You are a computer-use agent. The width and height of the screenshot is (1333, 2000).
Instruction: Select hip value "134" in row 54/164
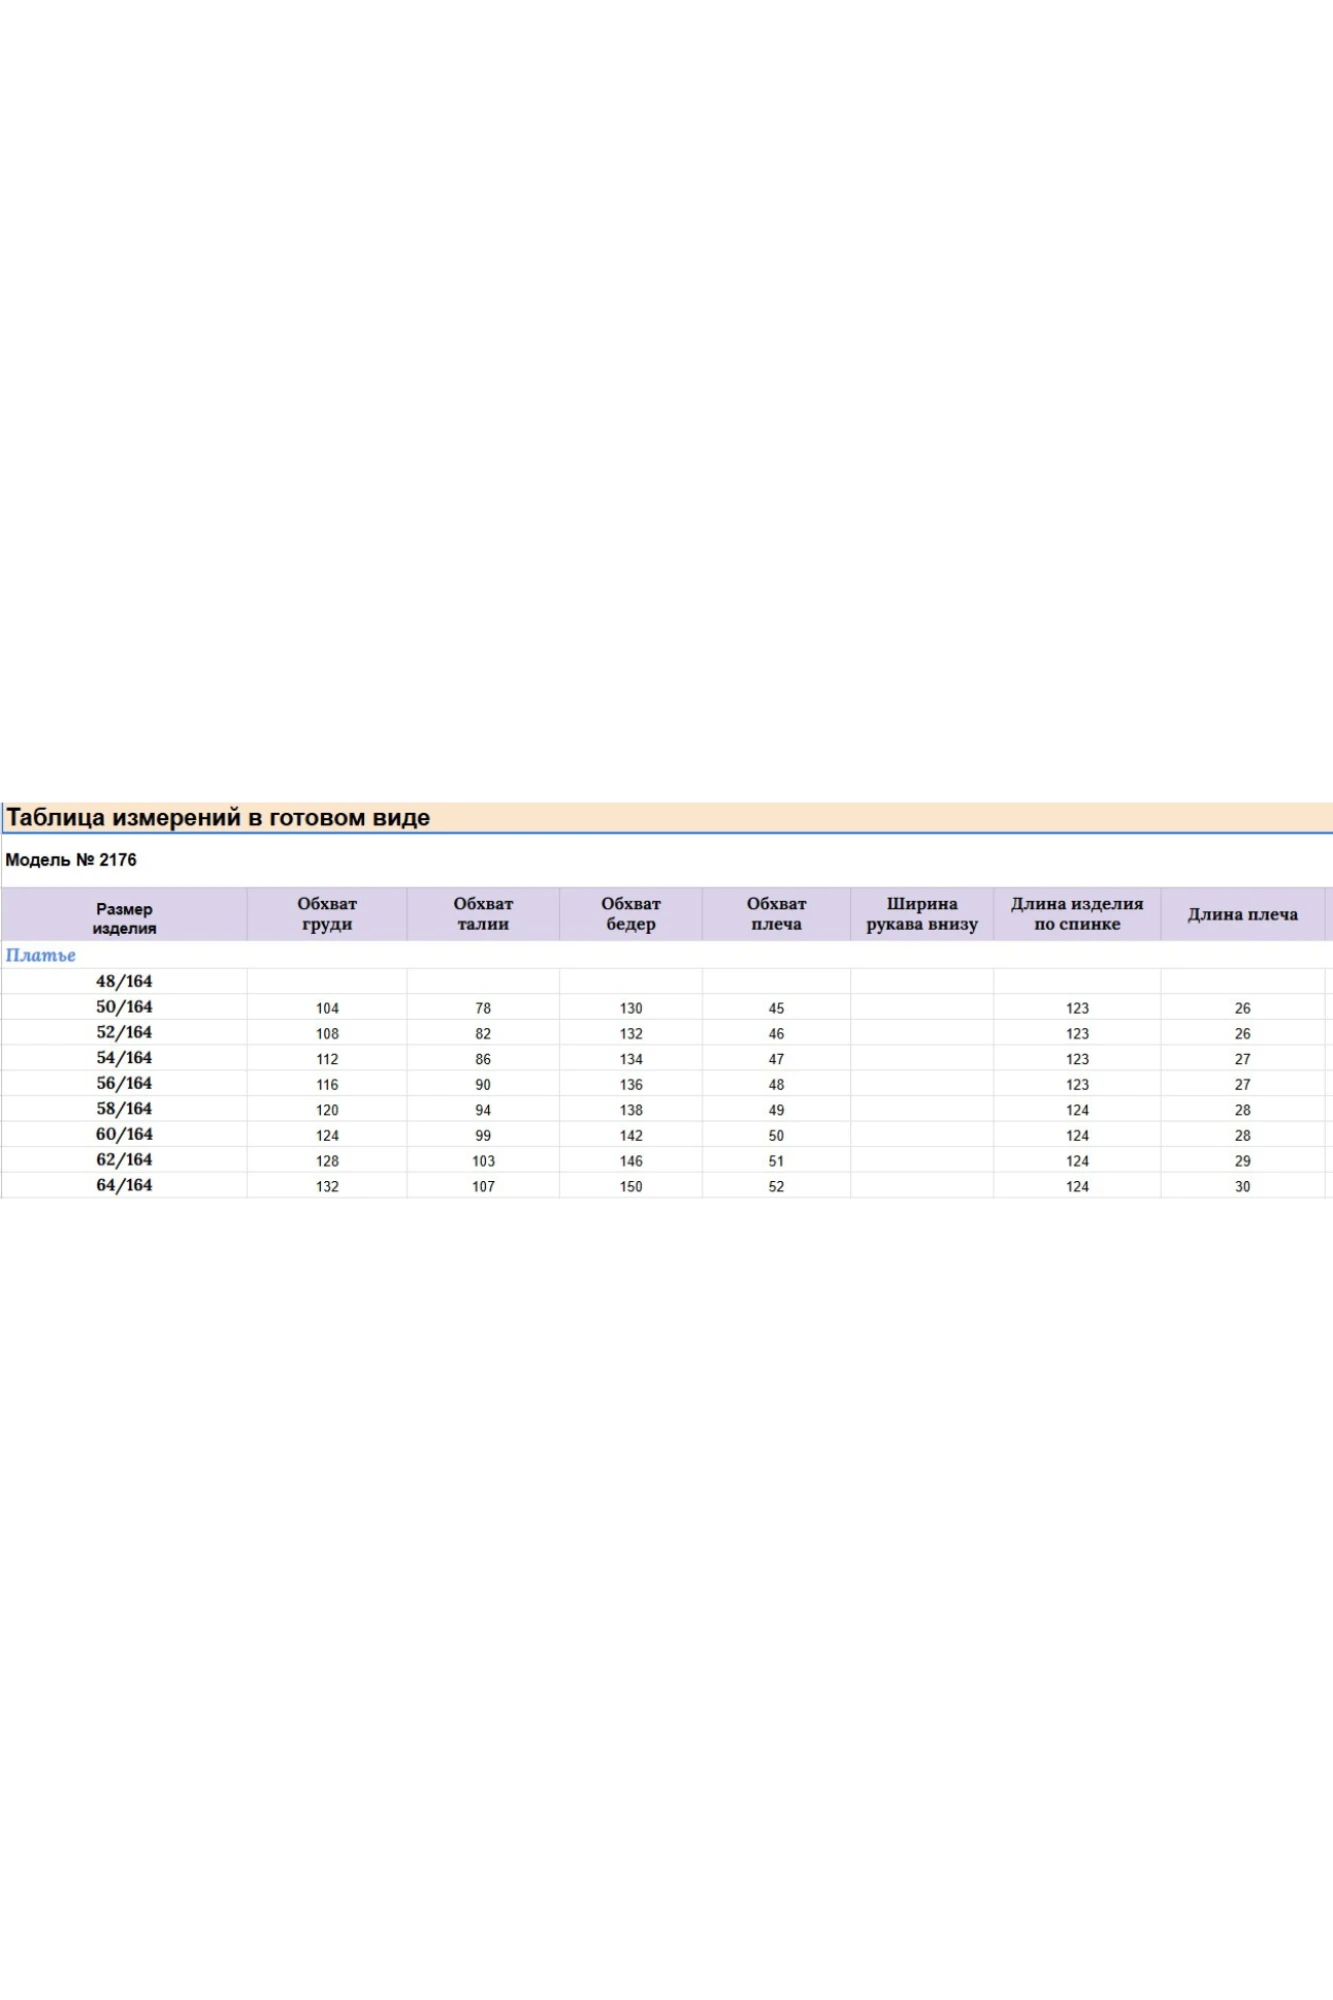631,1060
